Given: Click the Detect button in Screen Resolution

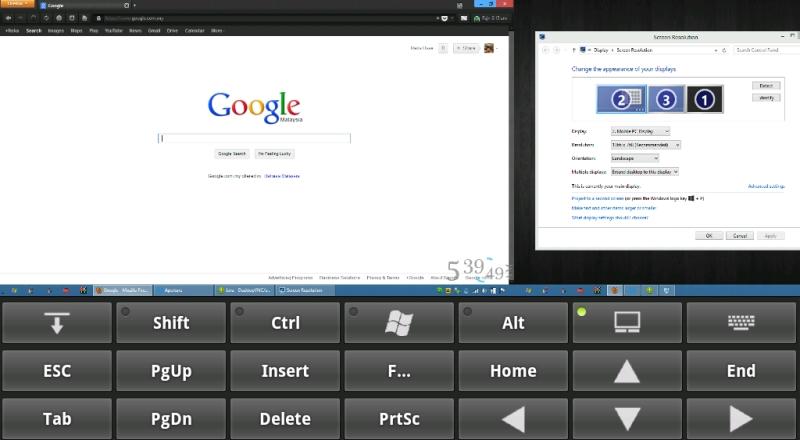Looking at the screenshot, I should coord(766,86).
